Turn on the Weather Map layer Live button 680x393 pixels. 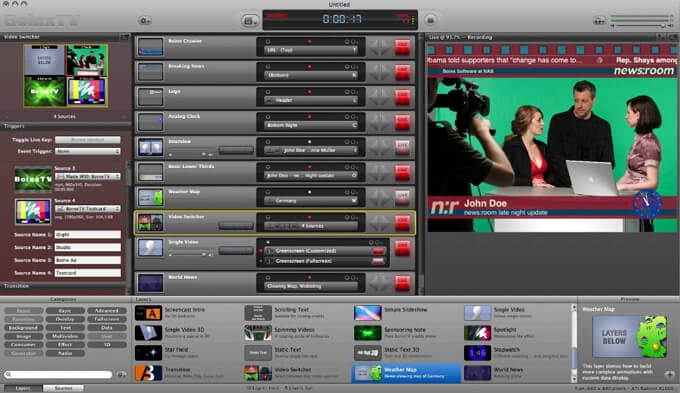(x=402, y=198)
